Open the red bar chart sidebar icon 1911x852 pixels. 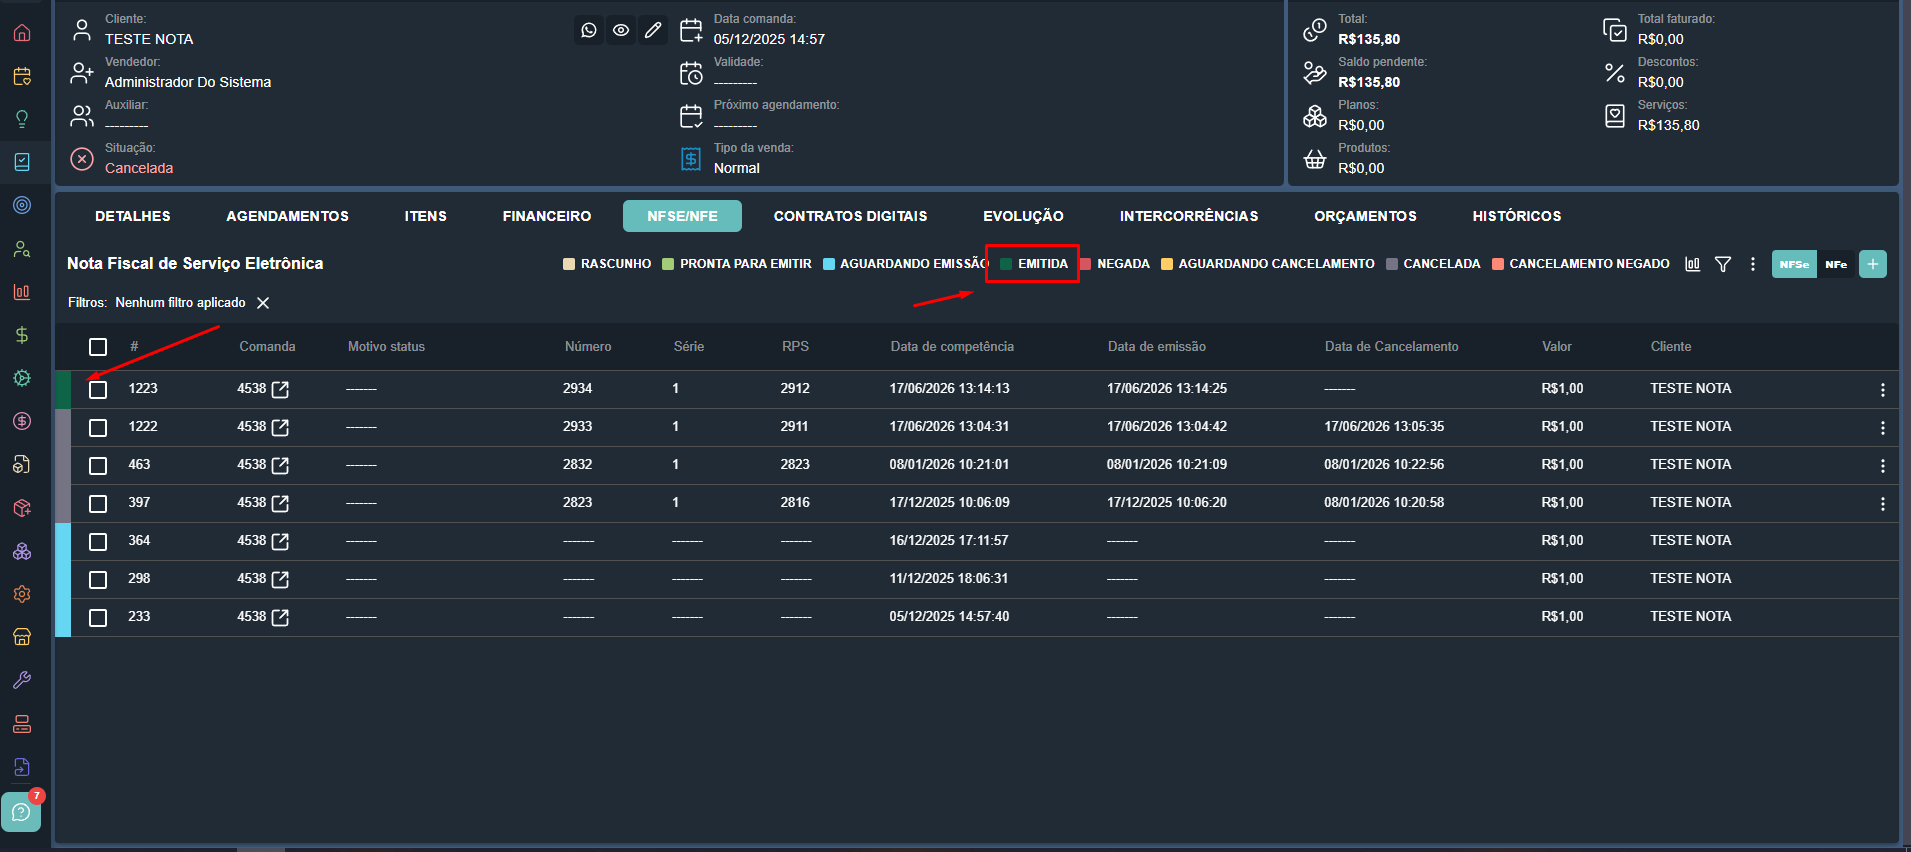pyautogui.click(x=22, y=292)
